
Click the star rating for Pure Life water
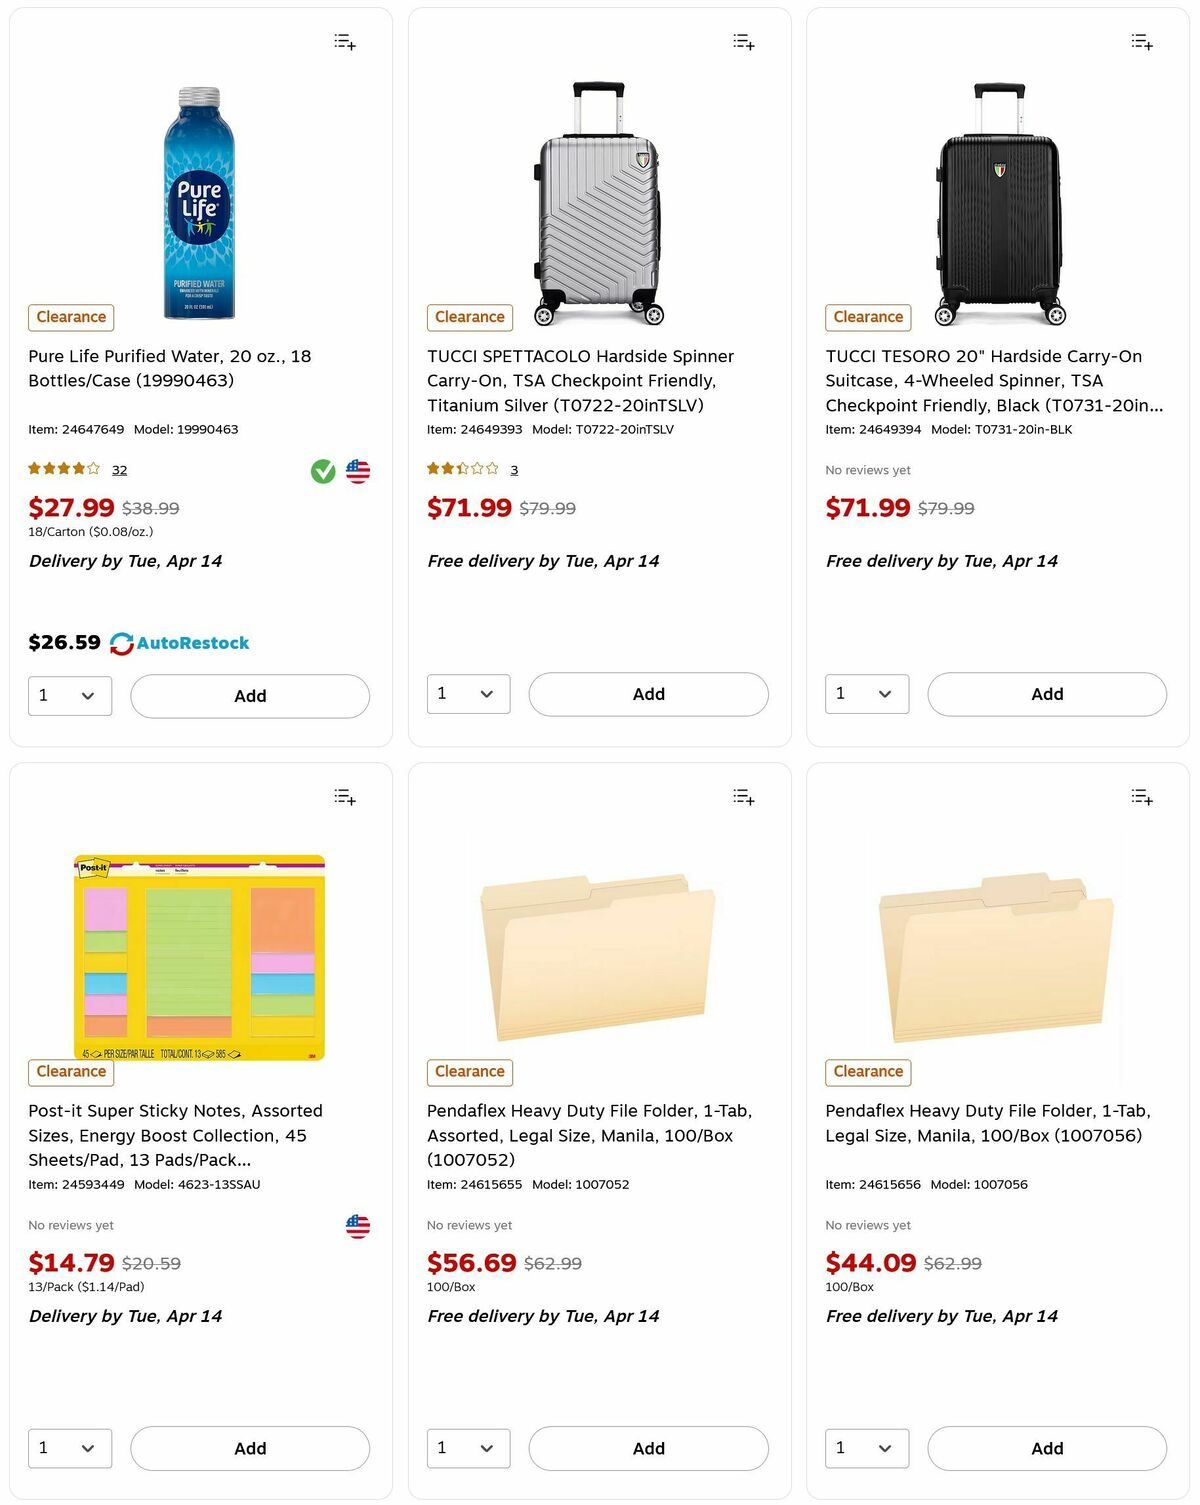pyautogui.click(x=62, y=468)
